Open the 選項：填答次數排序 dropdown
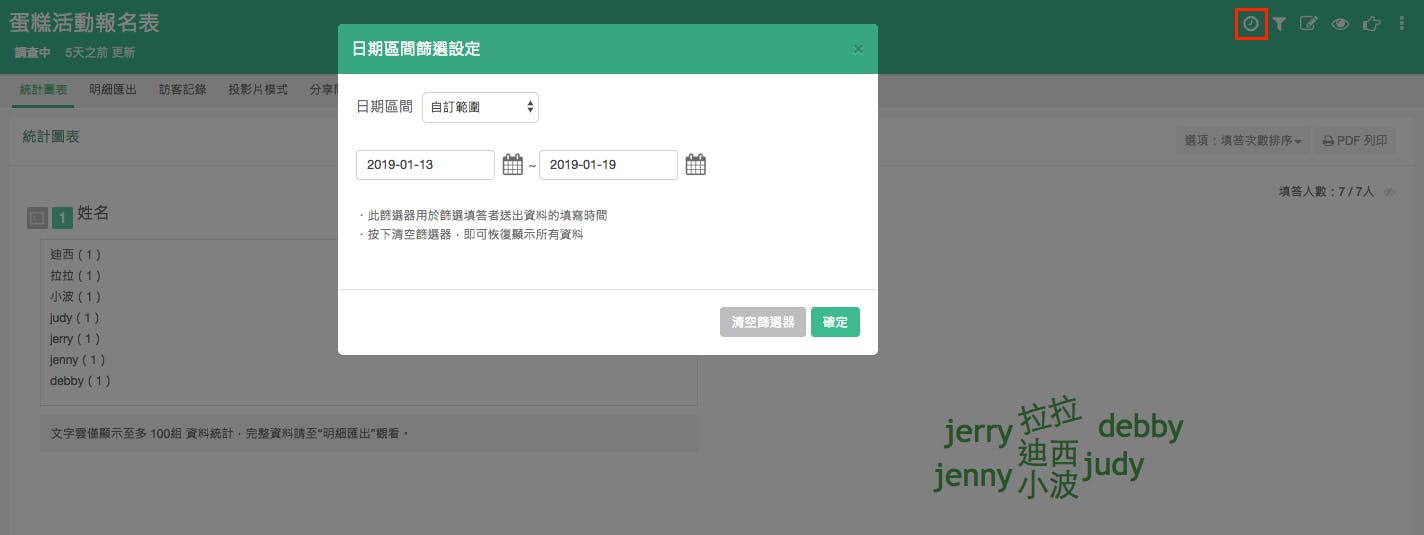The width and height of the screenshot is (1424, 535). 1243,141
